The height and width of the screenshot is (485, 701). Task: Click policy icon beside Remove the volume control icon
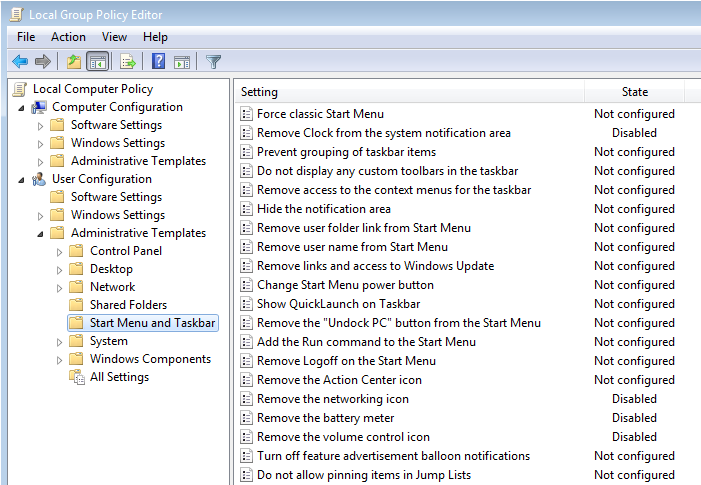click(x=246, y=437)
